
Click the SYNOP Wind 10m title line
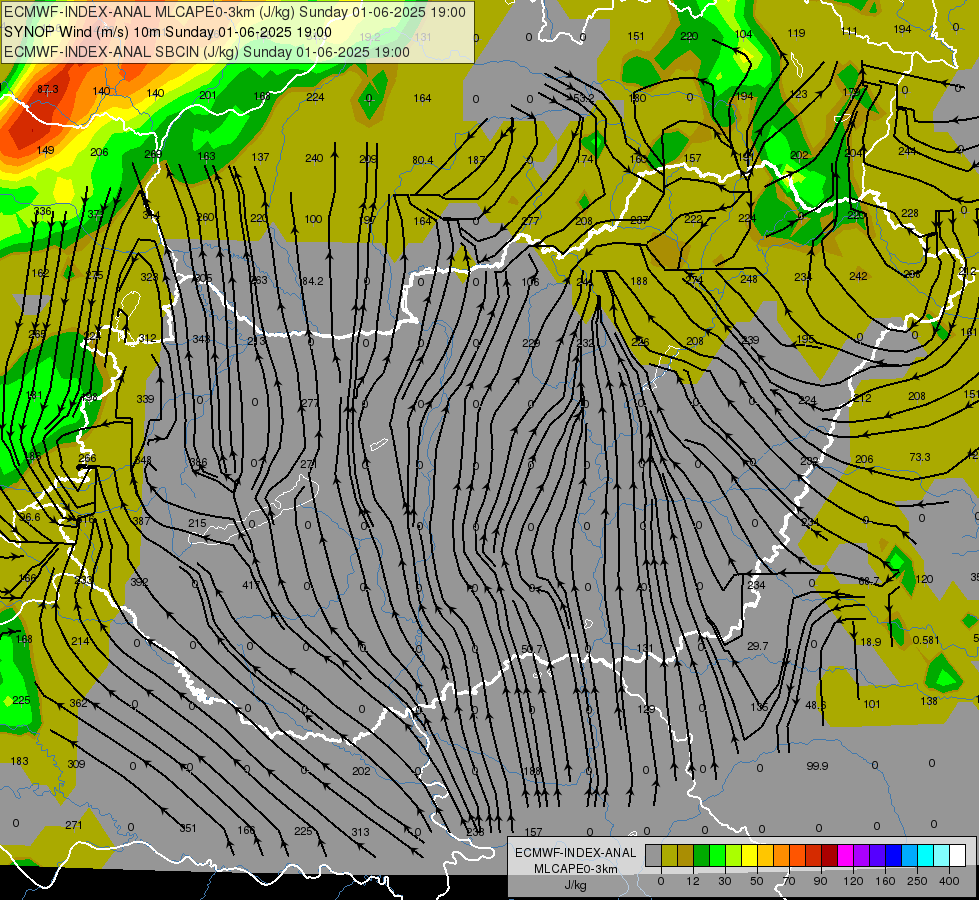click(168, 32)
